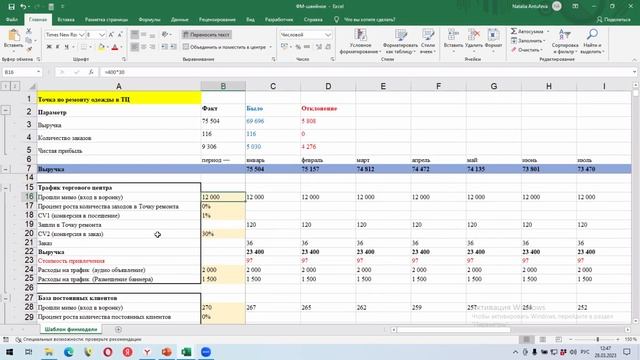Open the Data (Данные) tab
This screenshot has height=360, width=640.
pos(180,20)
